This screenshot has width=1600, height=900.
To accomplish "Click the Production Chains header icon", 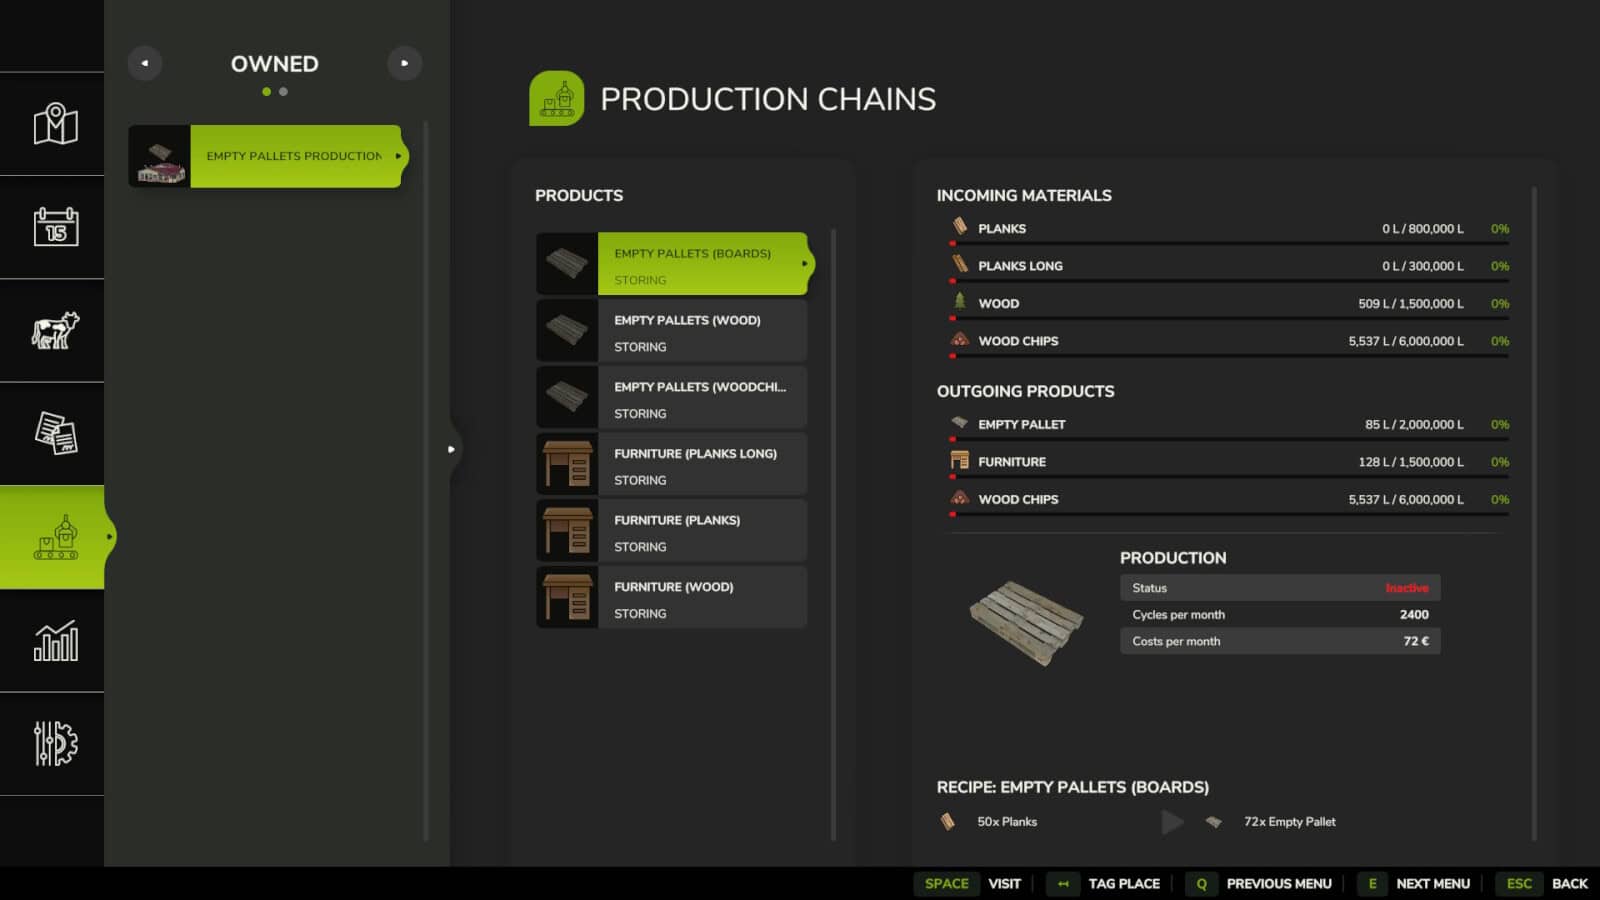I will point(556,98).
